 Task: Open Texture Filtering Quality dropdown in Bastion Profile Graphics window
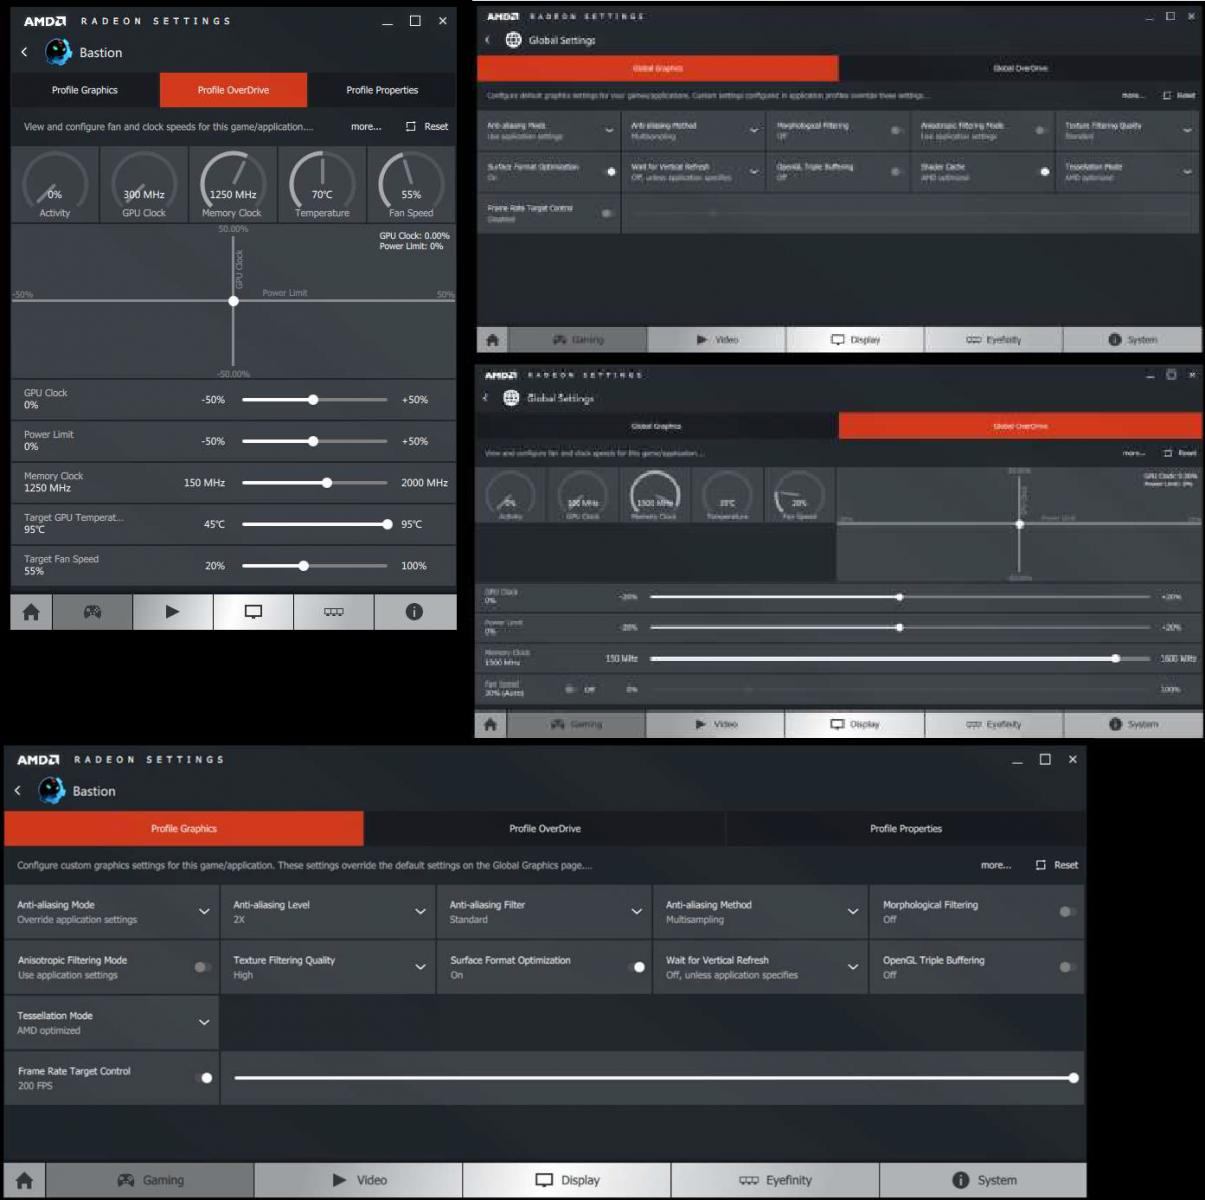pos(420,967)
